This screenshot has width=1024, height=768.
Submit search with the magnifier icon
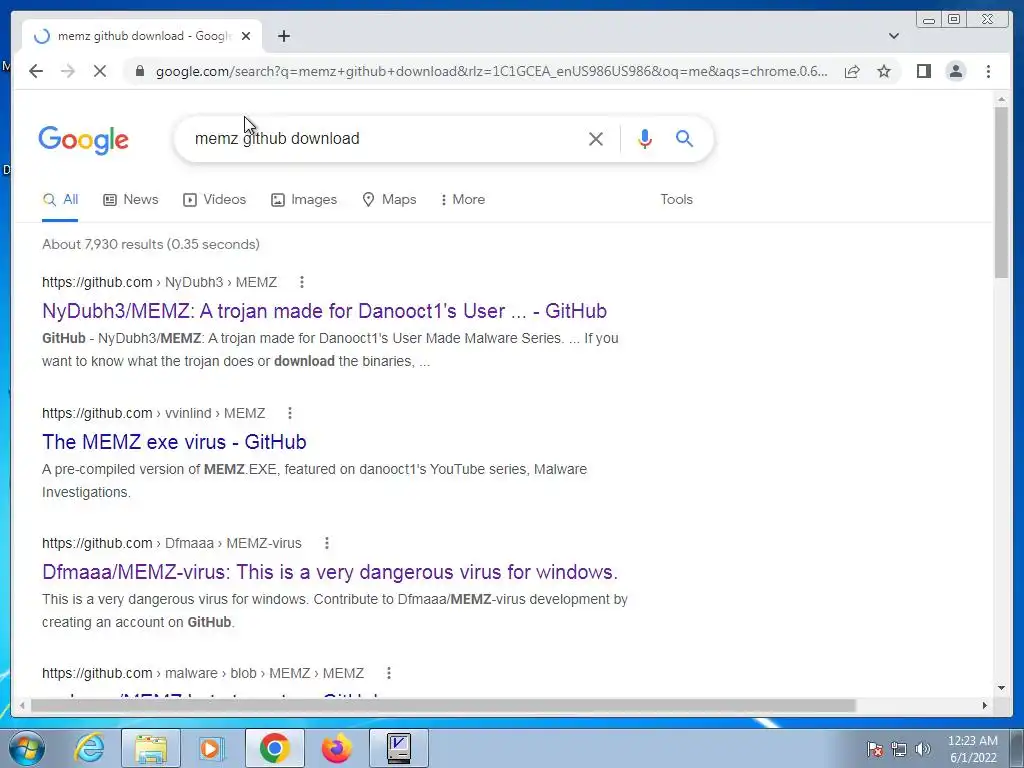pos(684,138)
